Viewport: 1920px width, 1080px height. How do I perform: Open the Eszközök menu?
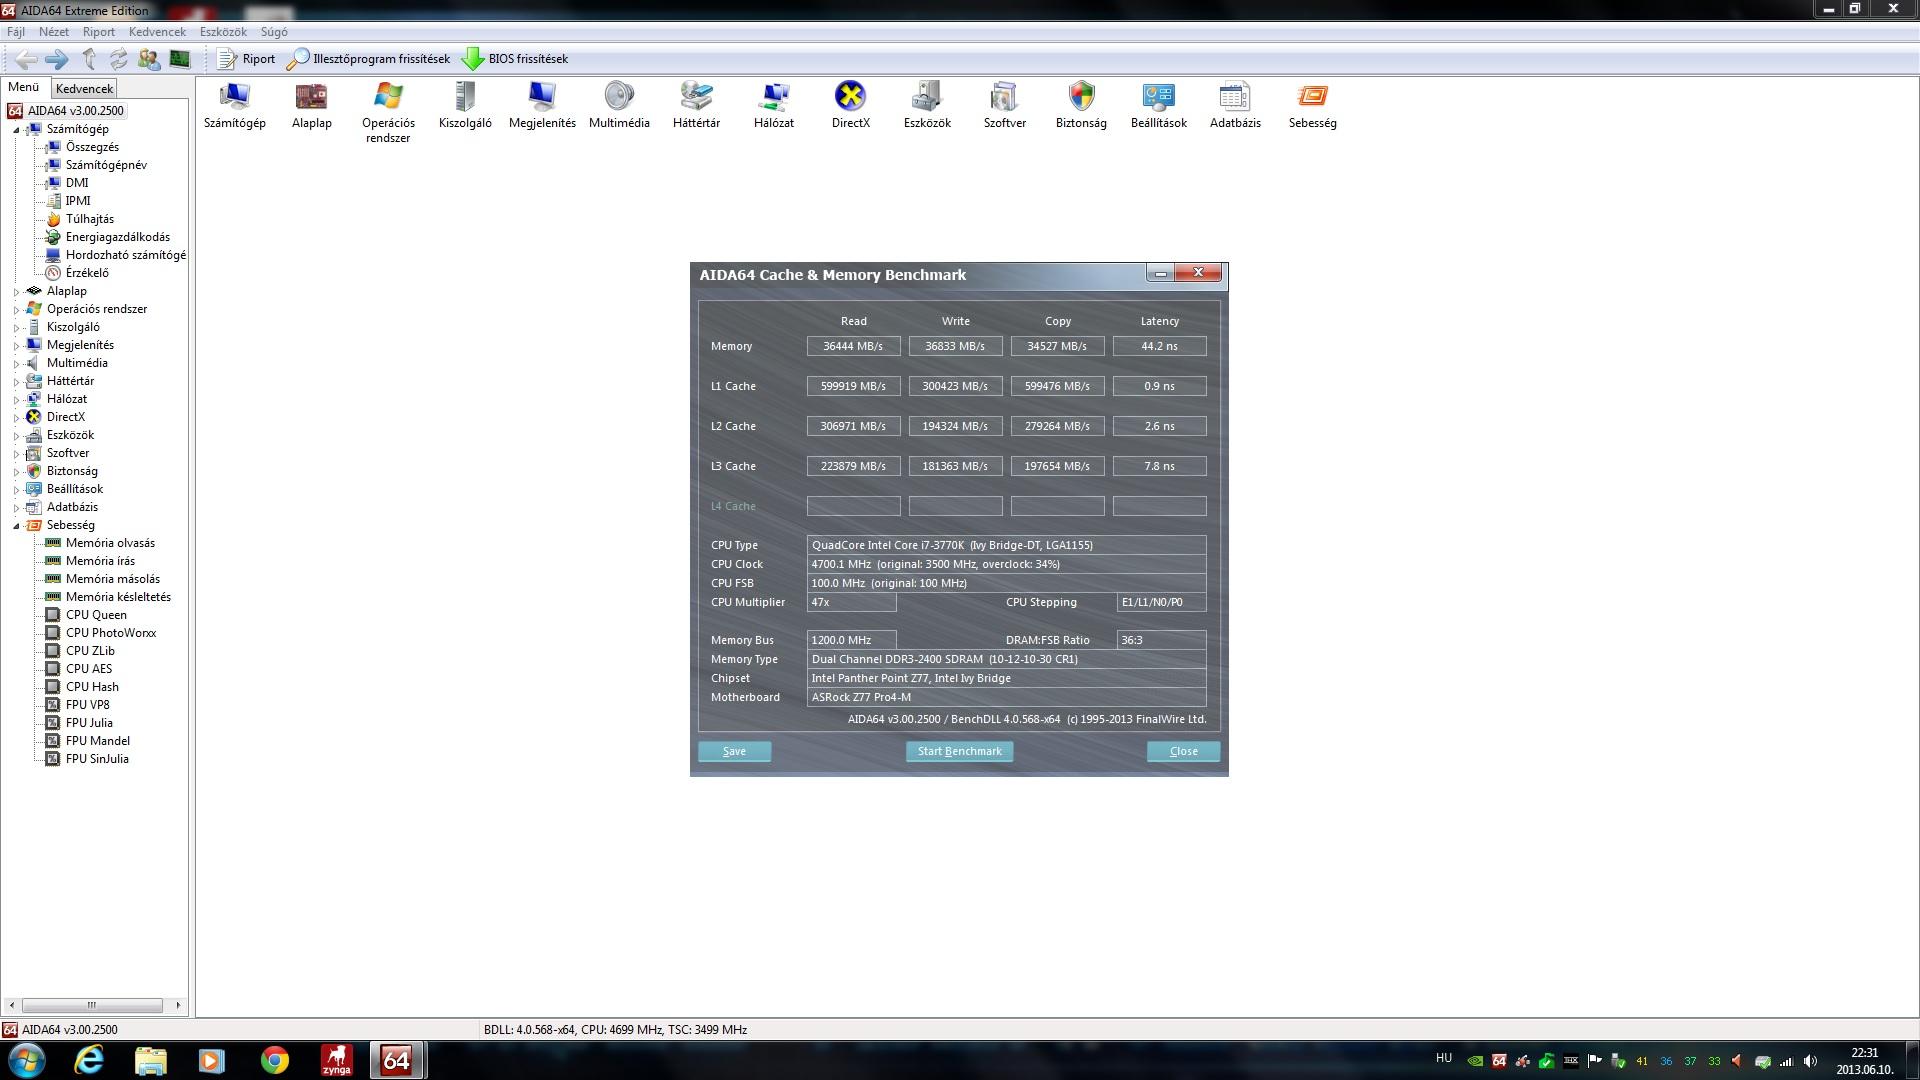point(223,32)
